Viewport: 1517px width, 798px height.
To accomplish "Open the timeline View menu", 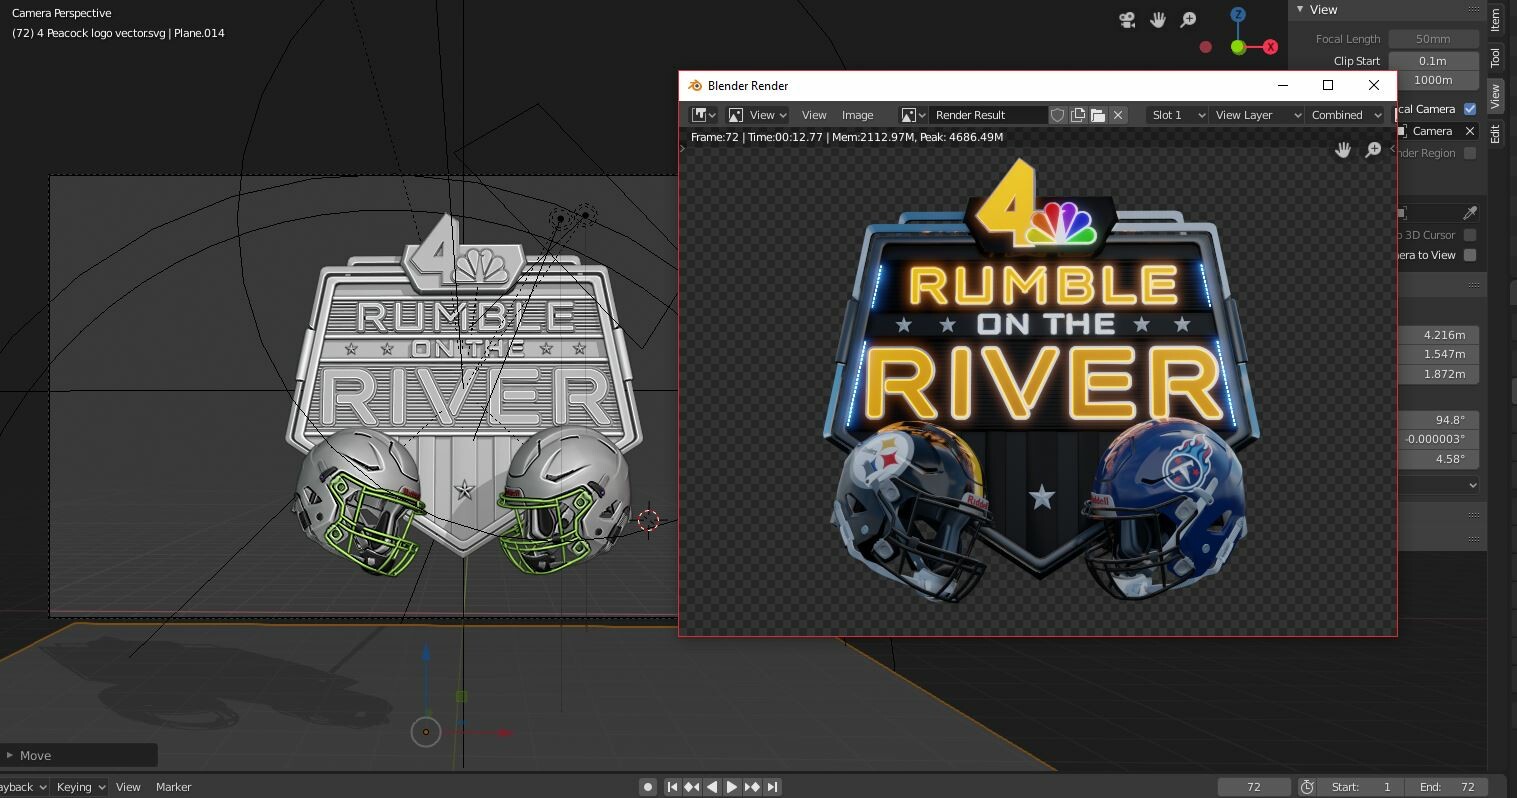I will tap(128, 787).
